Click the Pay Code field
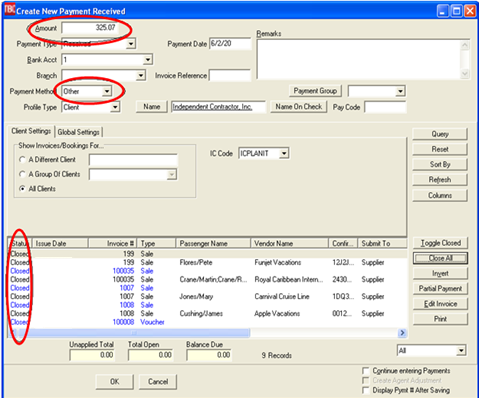Viewport: 479px width, 398px height. coord(385,108)
